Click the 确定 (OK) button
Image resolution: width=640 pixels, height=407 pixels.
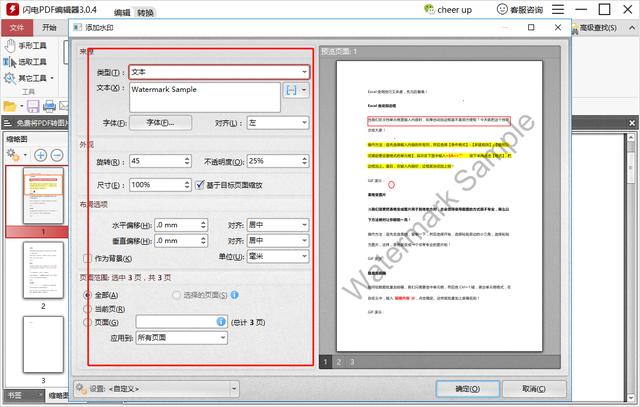[x=468, y=388]
